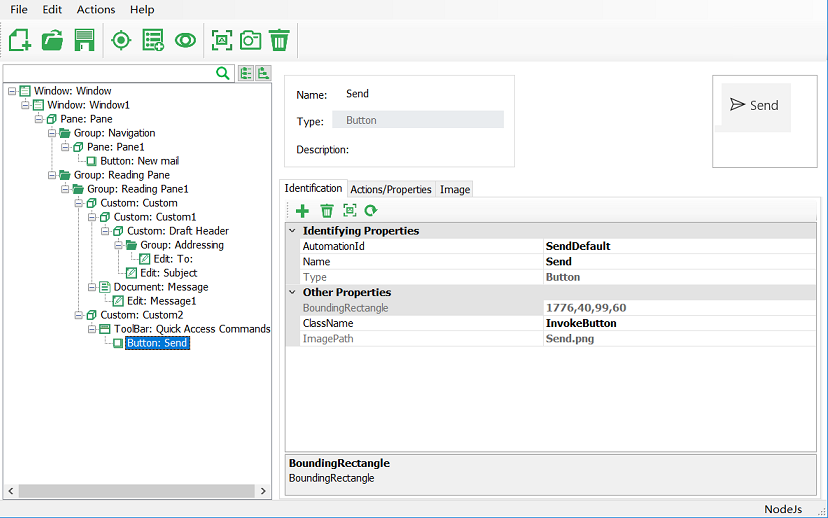This screenshot has height=518, width=828.
Task: Open the Actions menu
Action: (96, 9)
